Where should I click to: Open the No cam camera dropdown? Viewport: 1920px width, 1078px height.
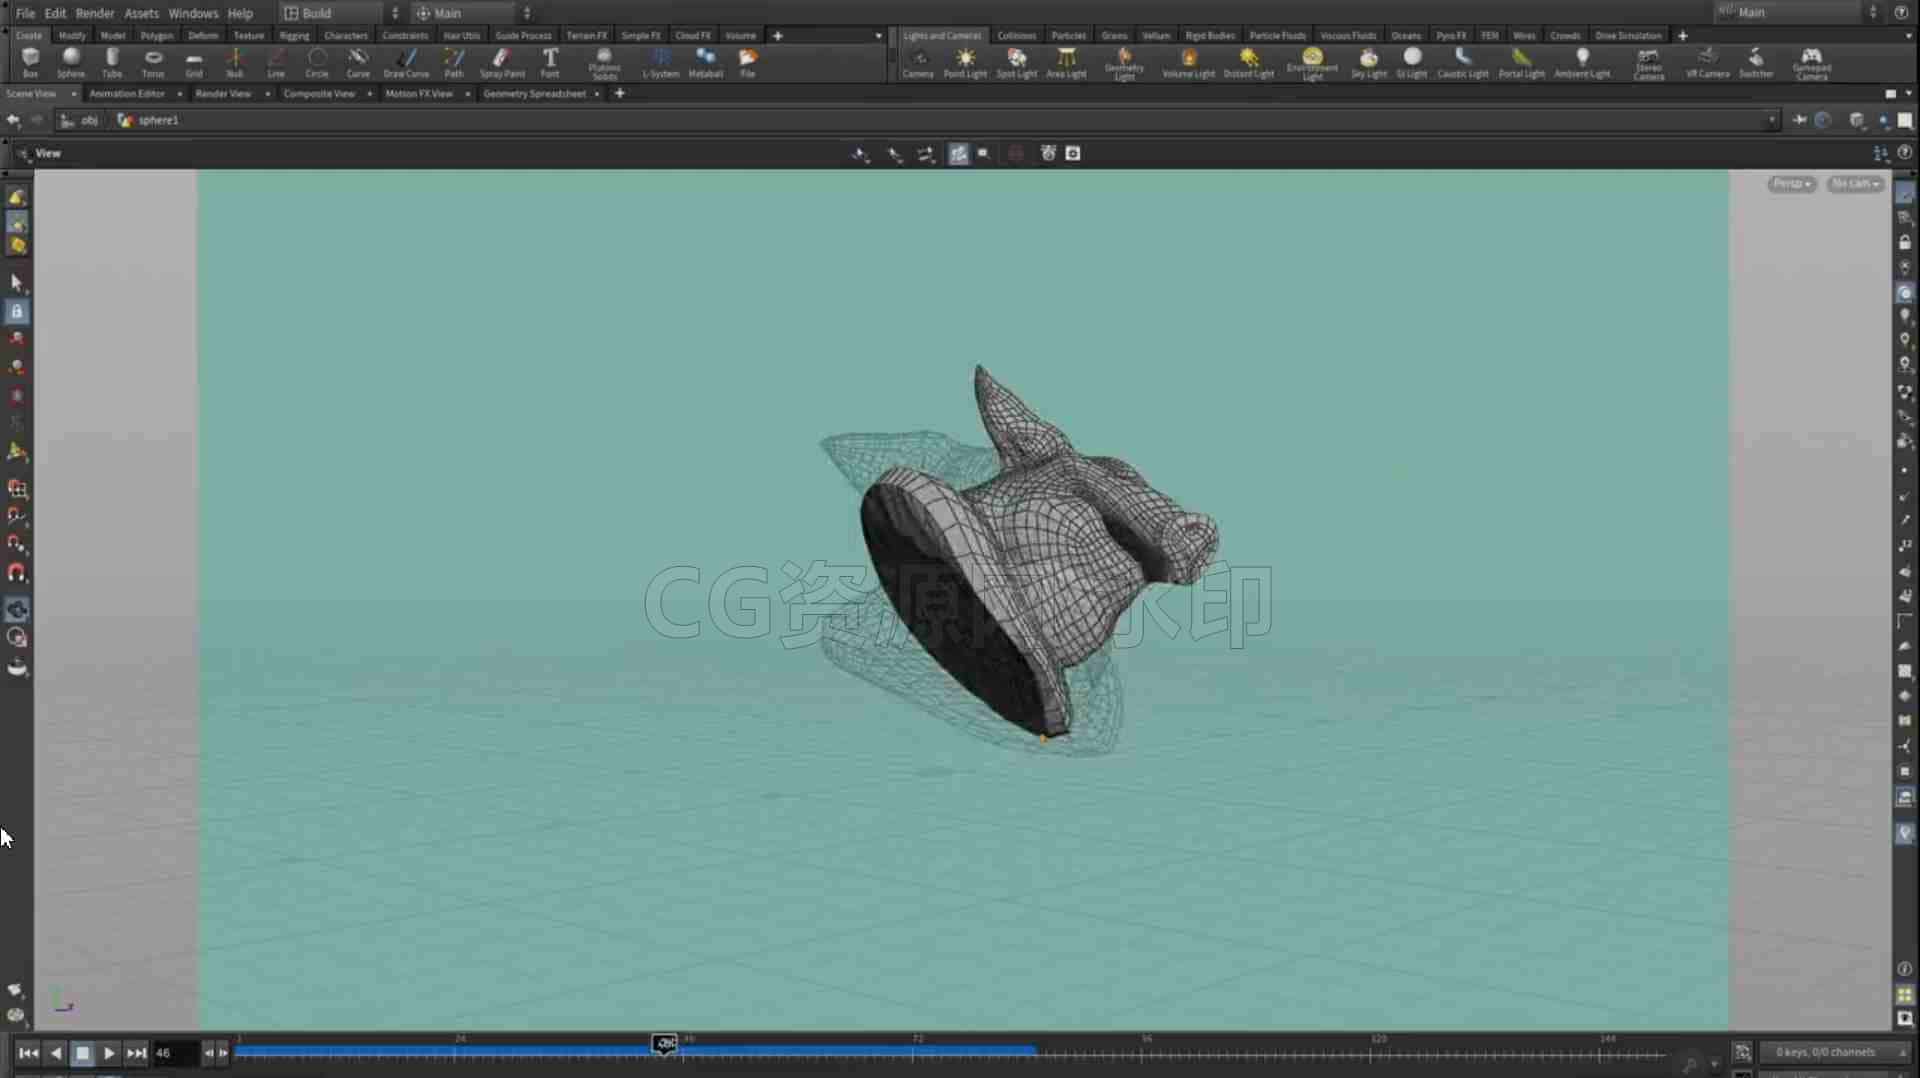tap(1855, 184)
